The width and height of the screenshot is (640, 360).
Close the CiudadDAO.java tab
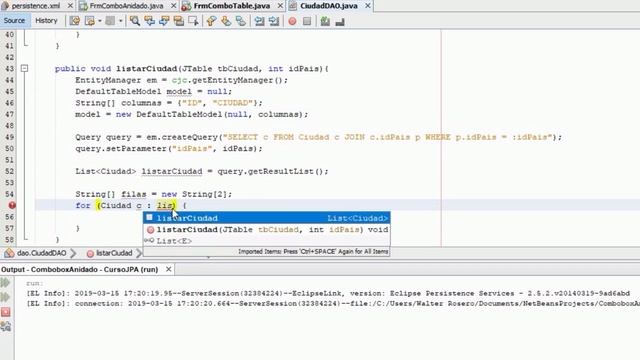click(368, 6)
